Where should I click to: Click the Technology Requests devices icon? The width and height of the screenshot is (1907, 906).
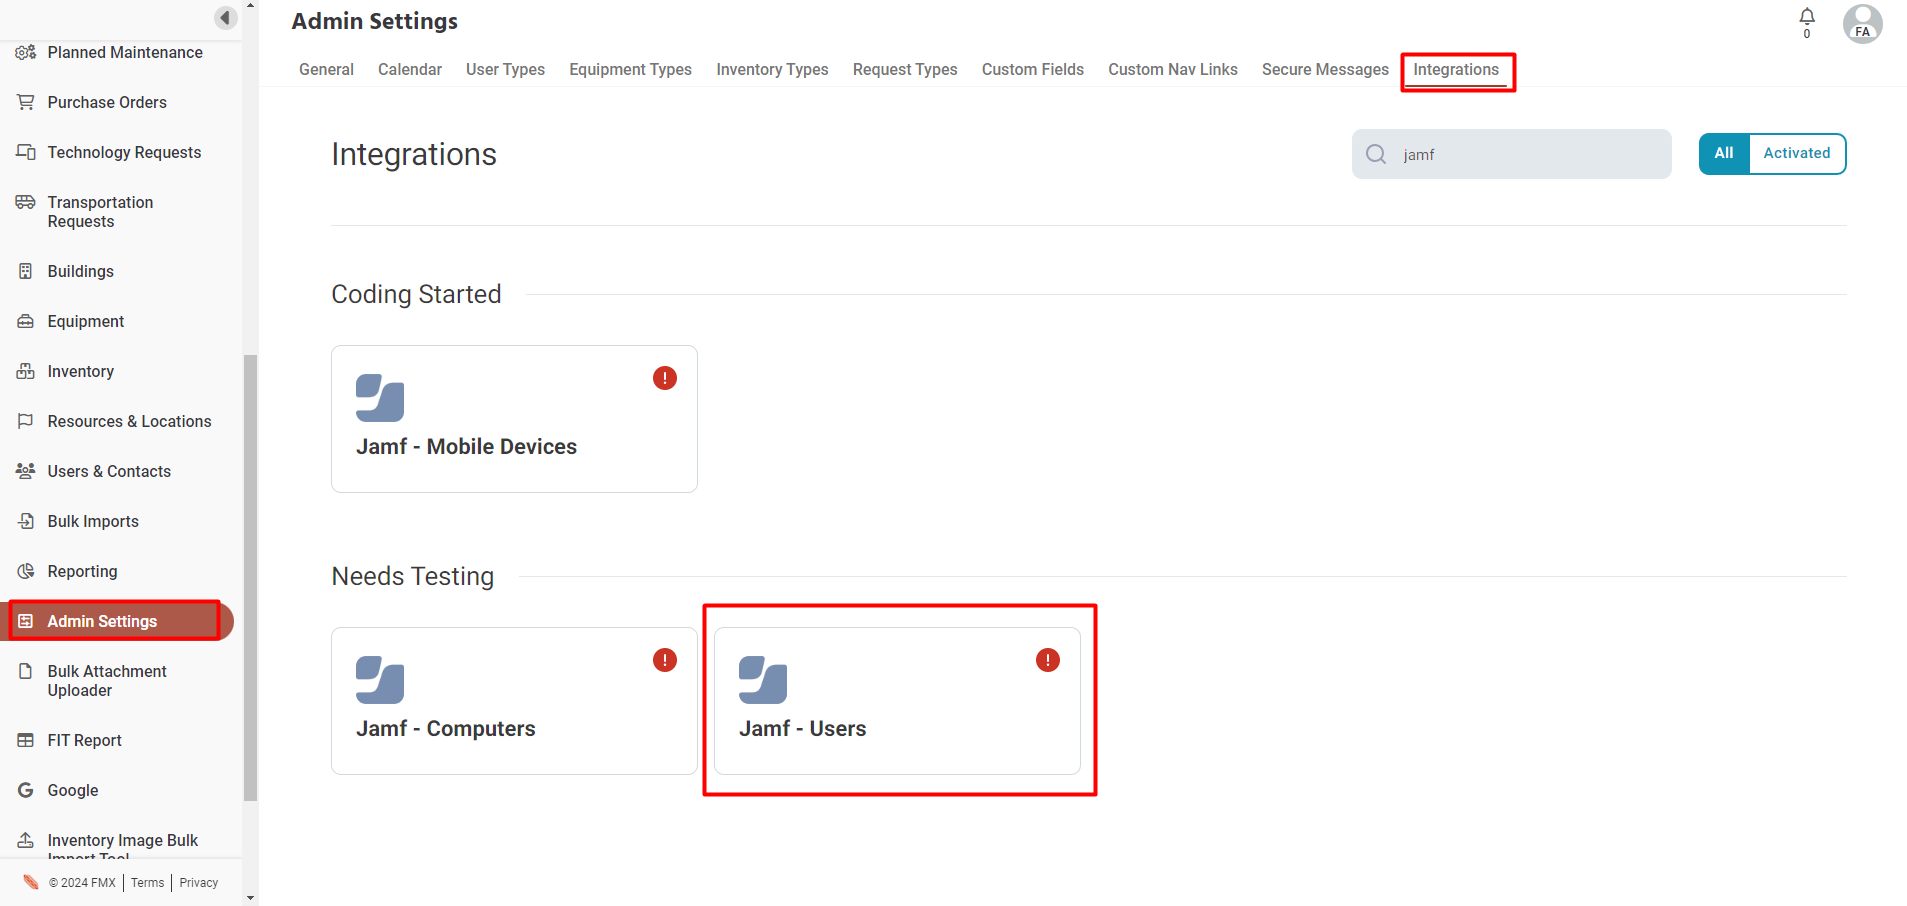tap(26, 152)
